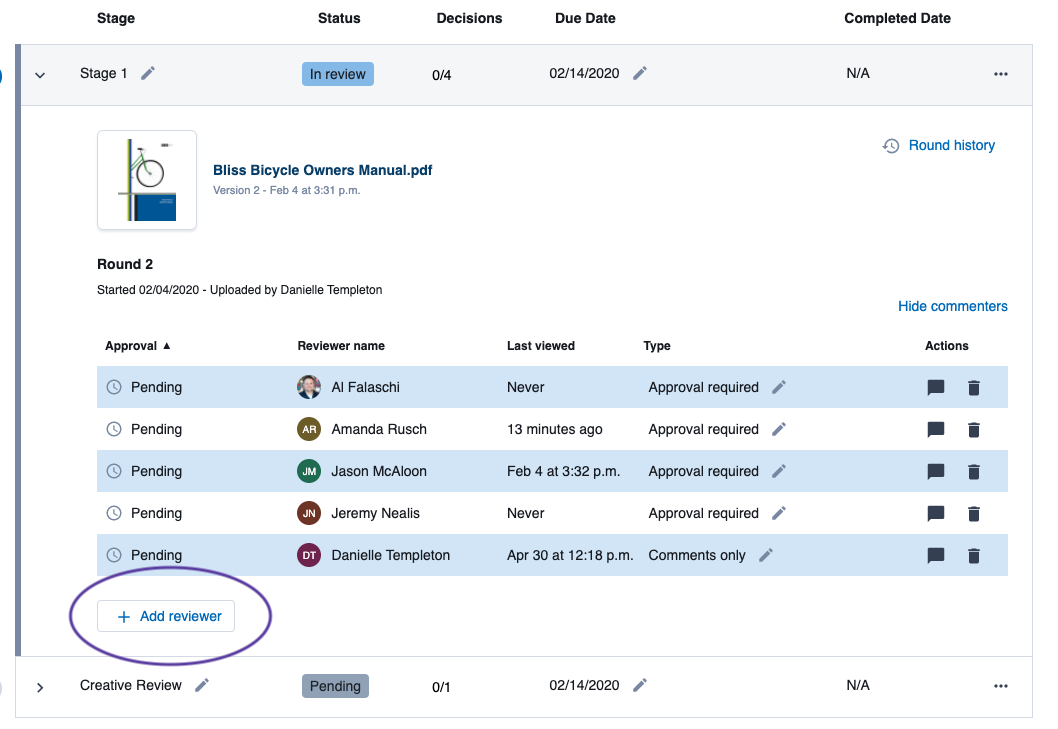Screen dimensions: 1058x729
Task: Open Creative Review more options menu
Action: click(x=1001, y=686)
